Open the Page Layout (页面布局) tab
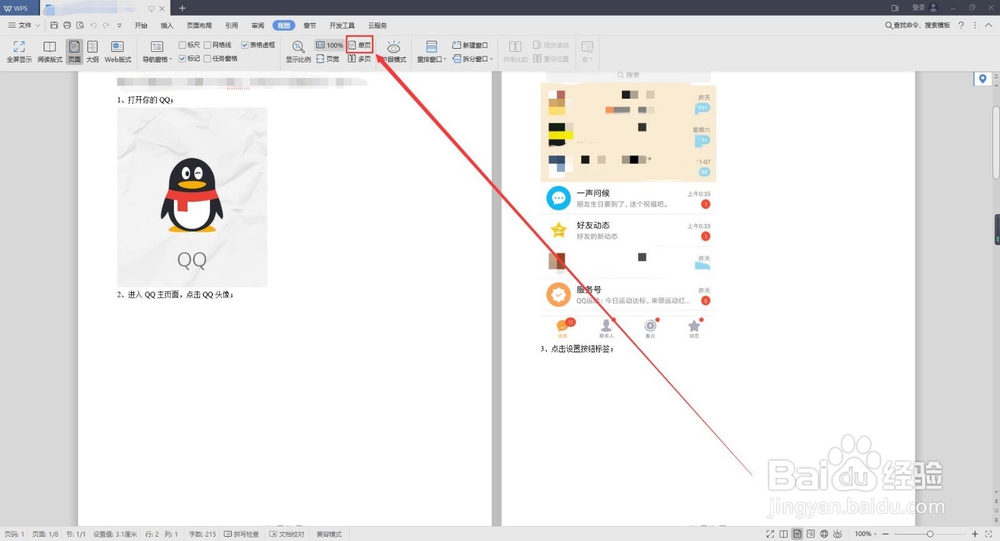Screen dimensions: 1000x541 (199, 26)
